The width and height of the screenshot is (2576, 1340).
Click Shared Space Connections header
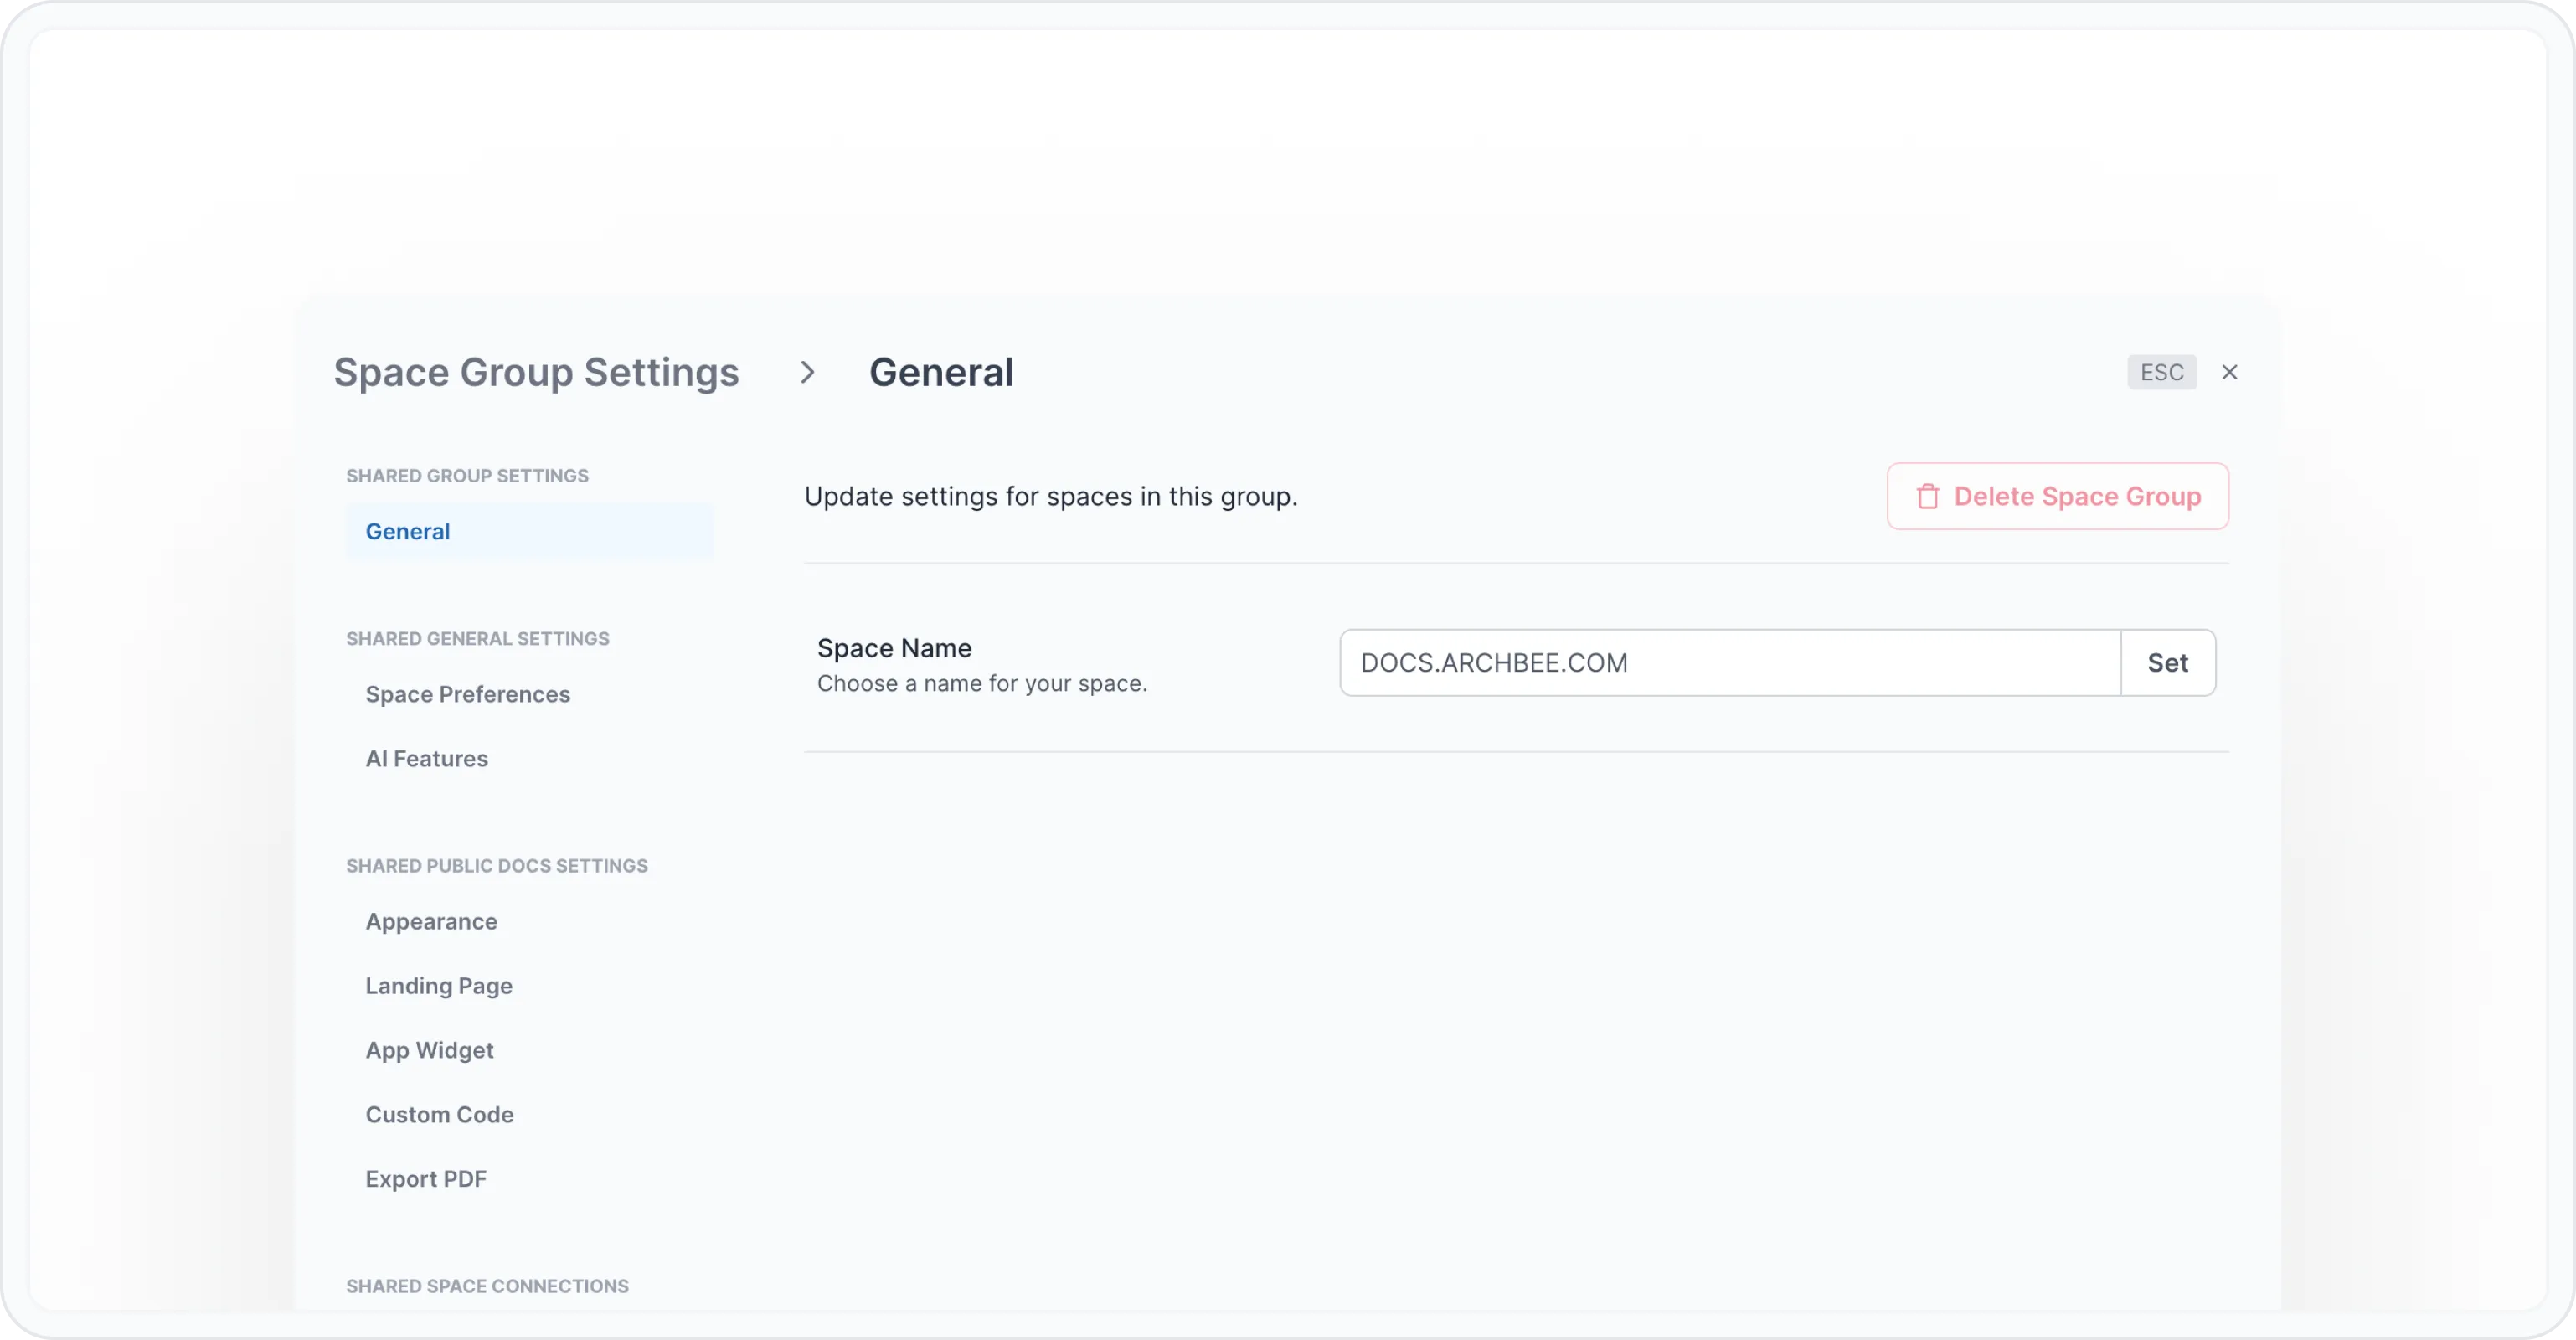point(487,1285)
